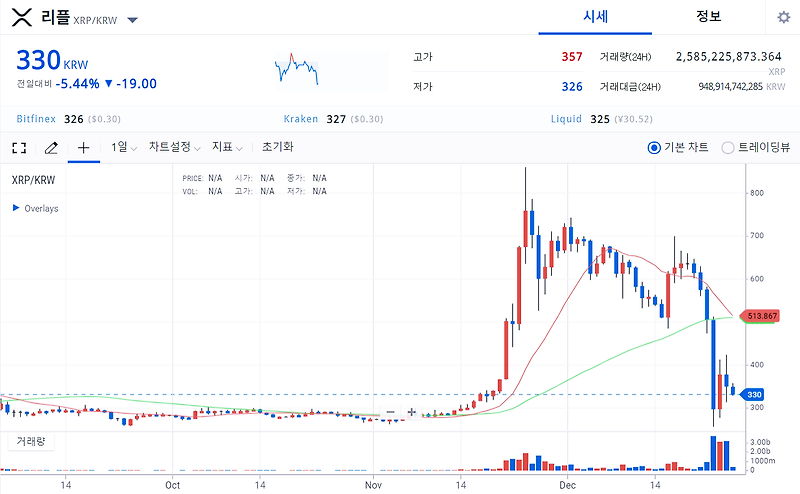This screenshot has height=494, width=800.
Task: Open the 1일 interval dropdown
Action: [x=124, y=147]
